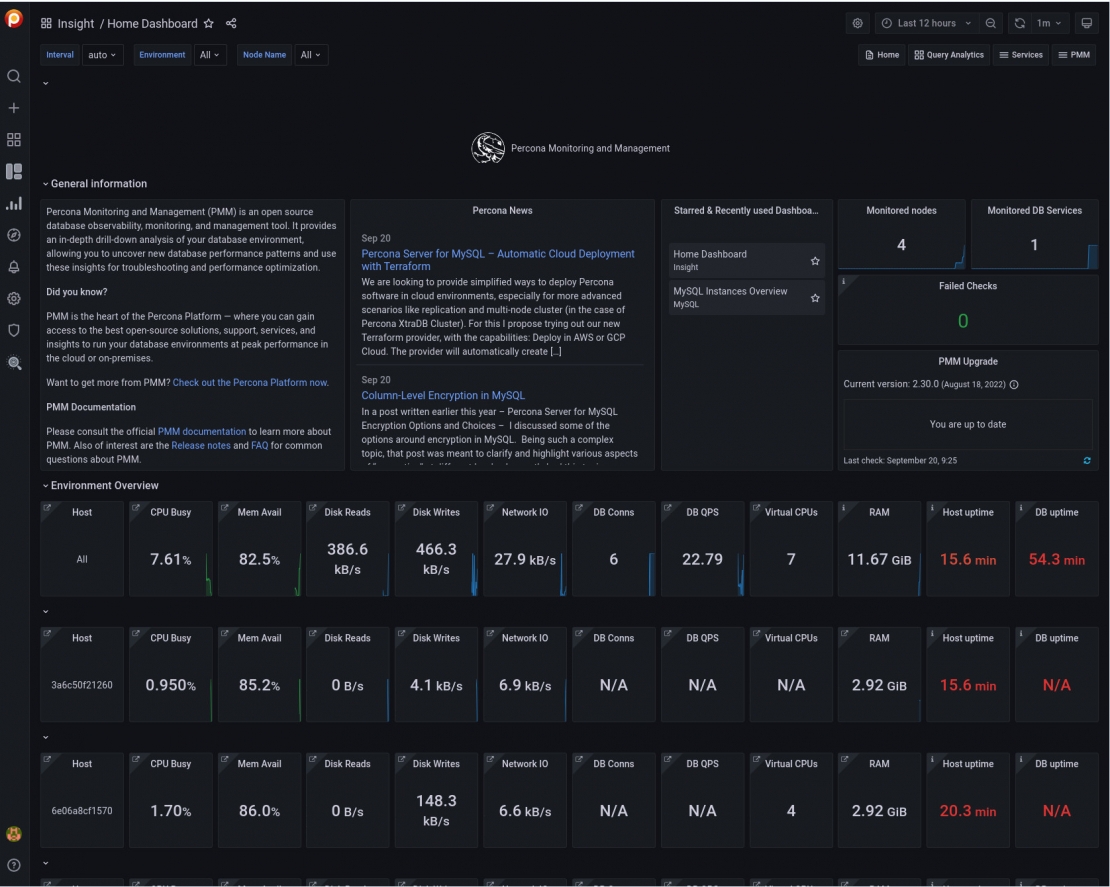The image size is (1110, 887).
Task: Open Server Admin shield icon
Action: [x=14, y=330]
